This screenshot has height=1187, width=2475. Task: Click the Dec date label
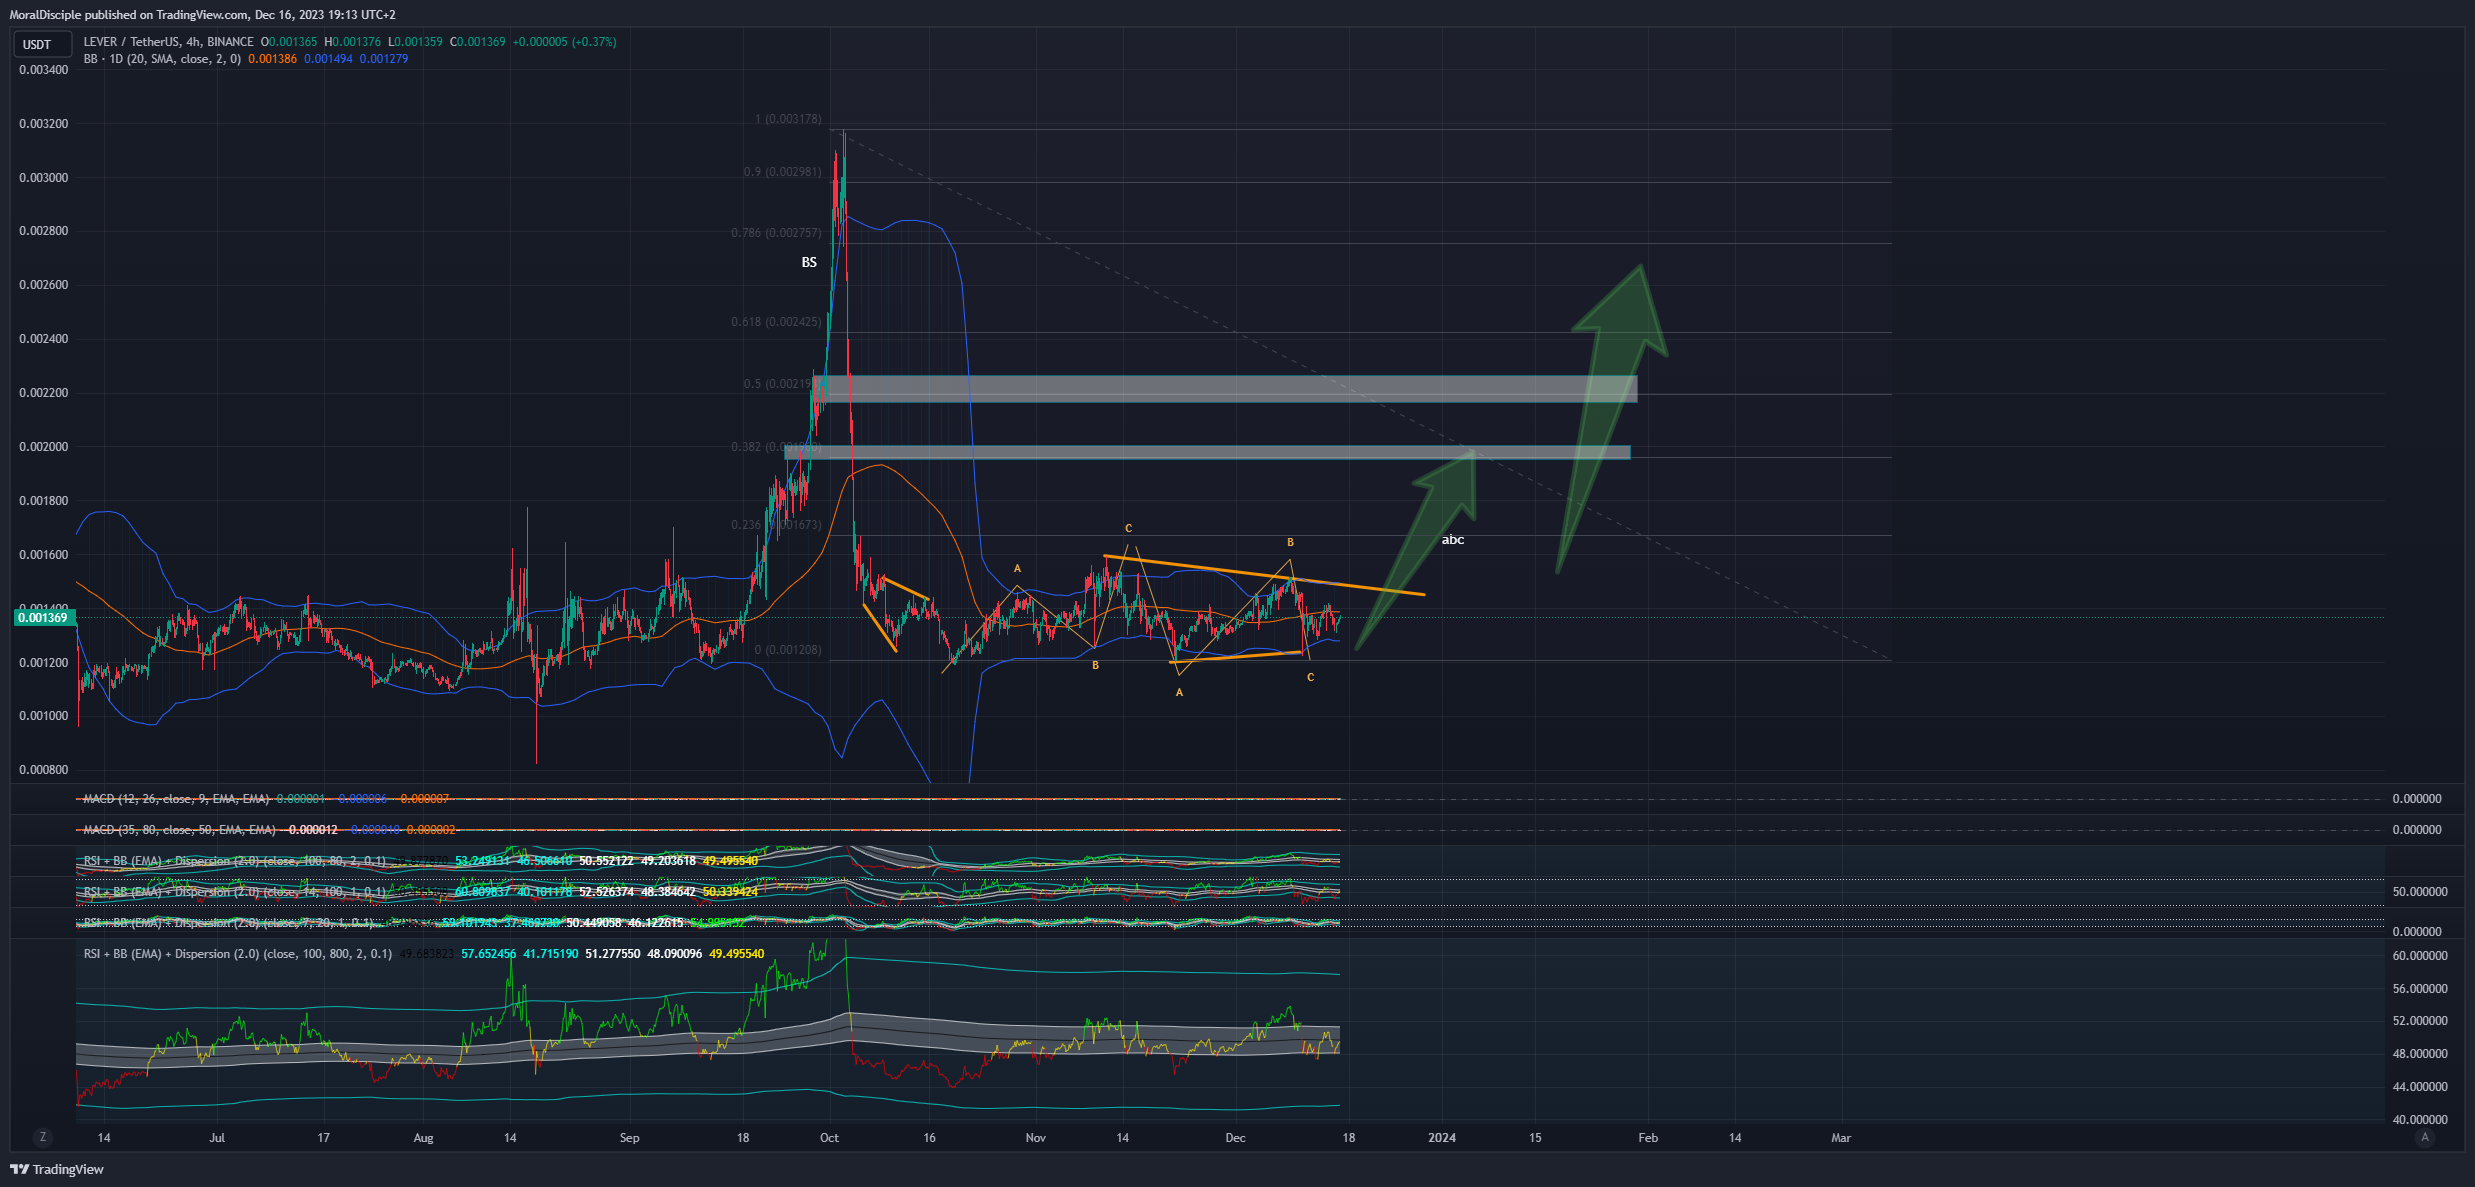coord(1235,1138)
